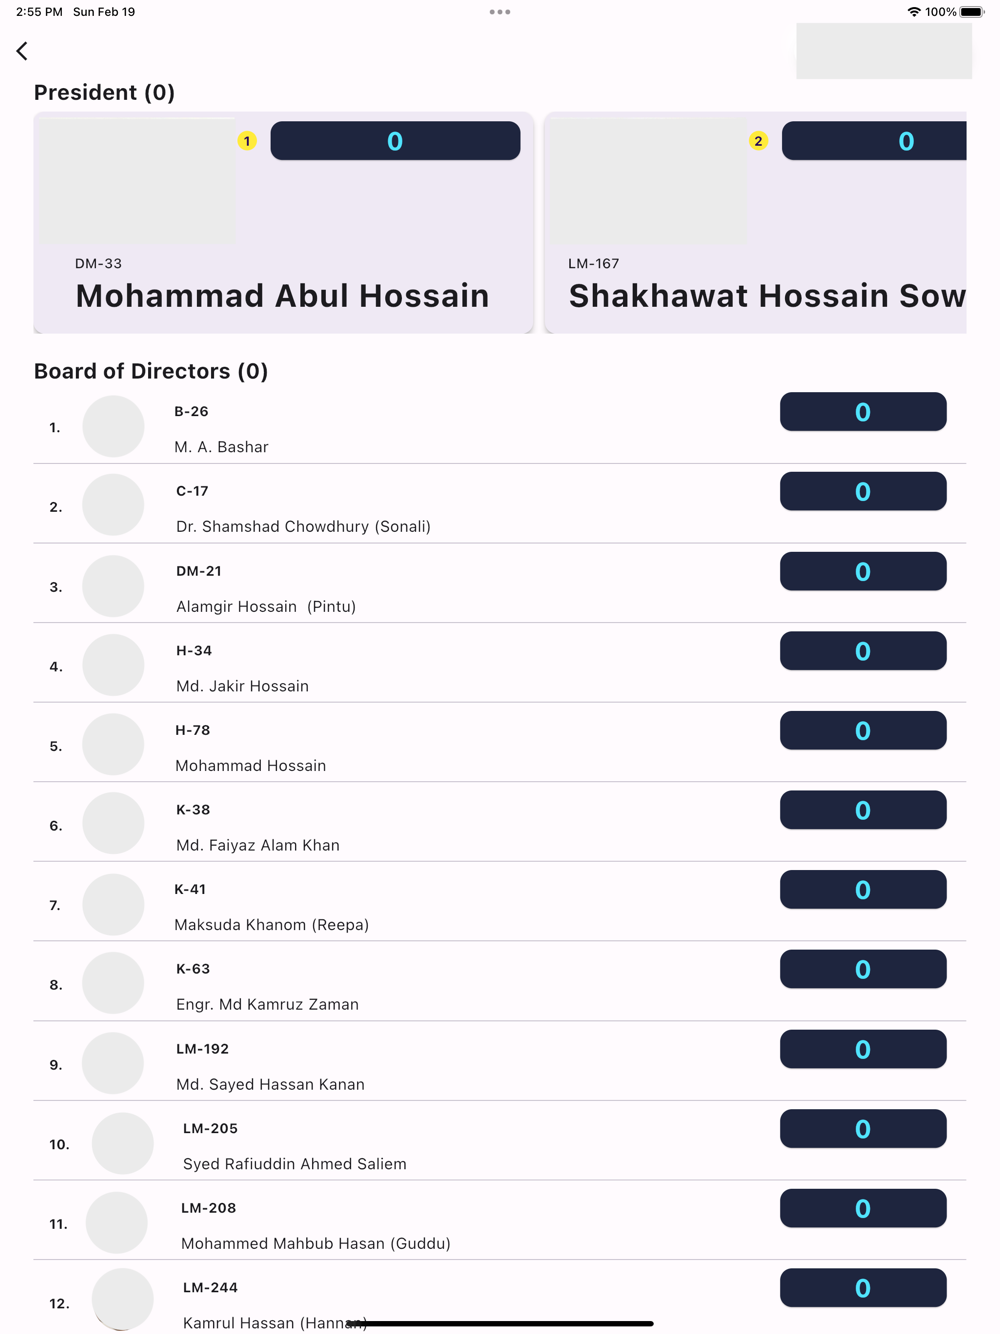Tap the gray placeholder box at top right
This screenshot has width=1000, height=1334.
pyautogui.click(x=884, y=51)
